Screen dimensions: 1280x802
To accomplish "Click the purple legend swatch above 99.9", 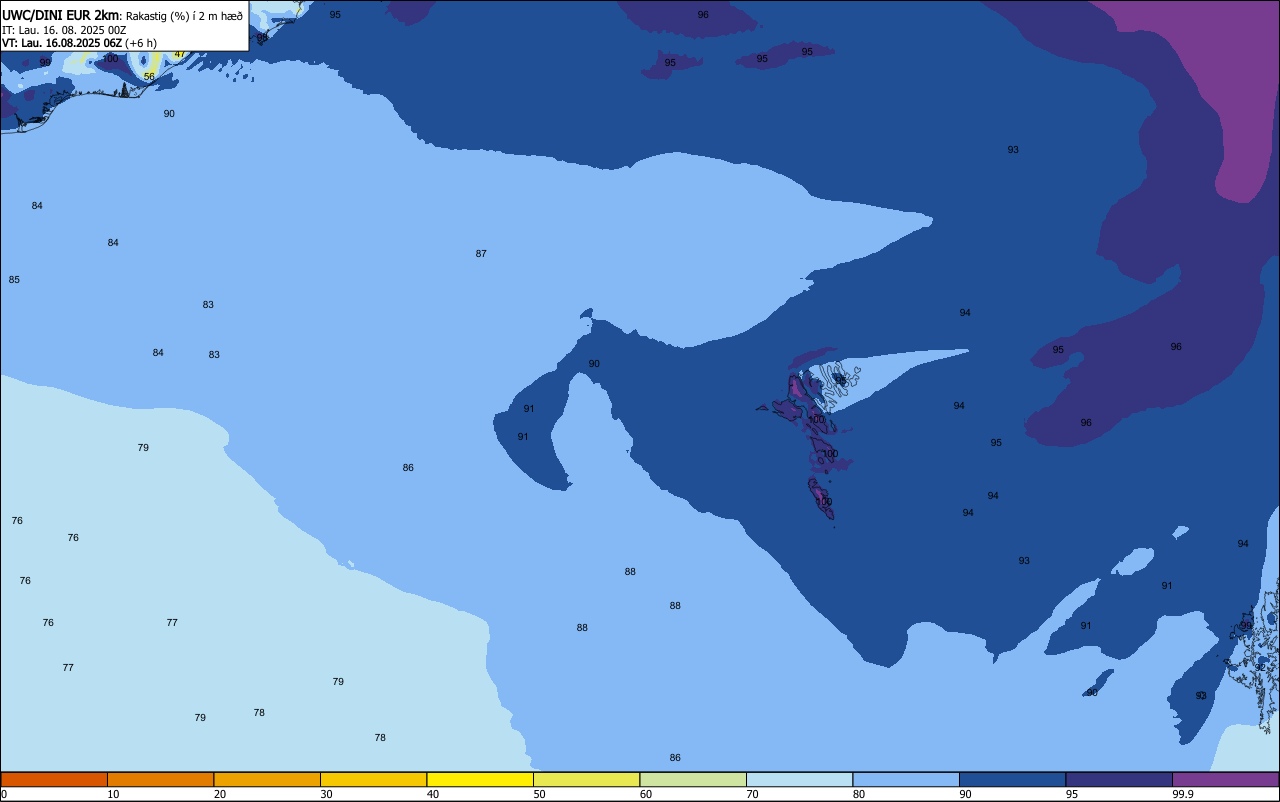I will coord(1225,779).
